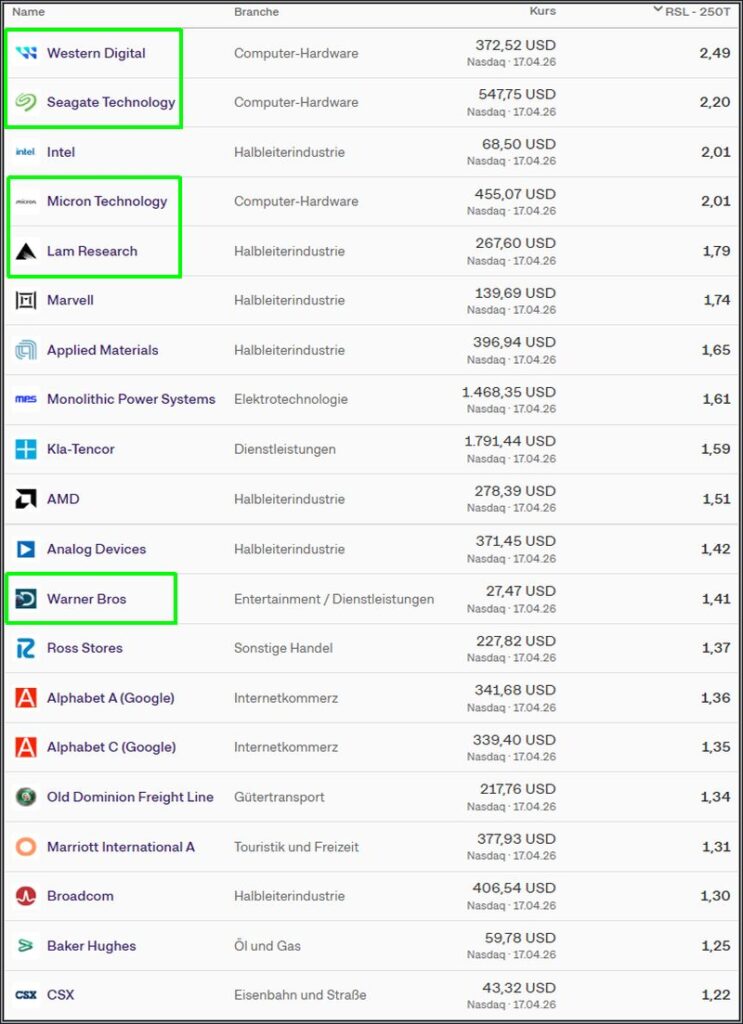Sort the table by Name column

point(29,12)
